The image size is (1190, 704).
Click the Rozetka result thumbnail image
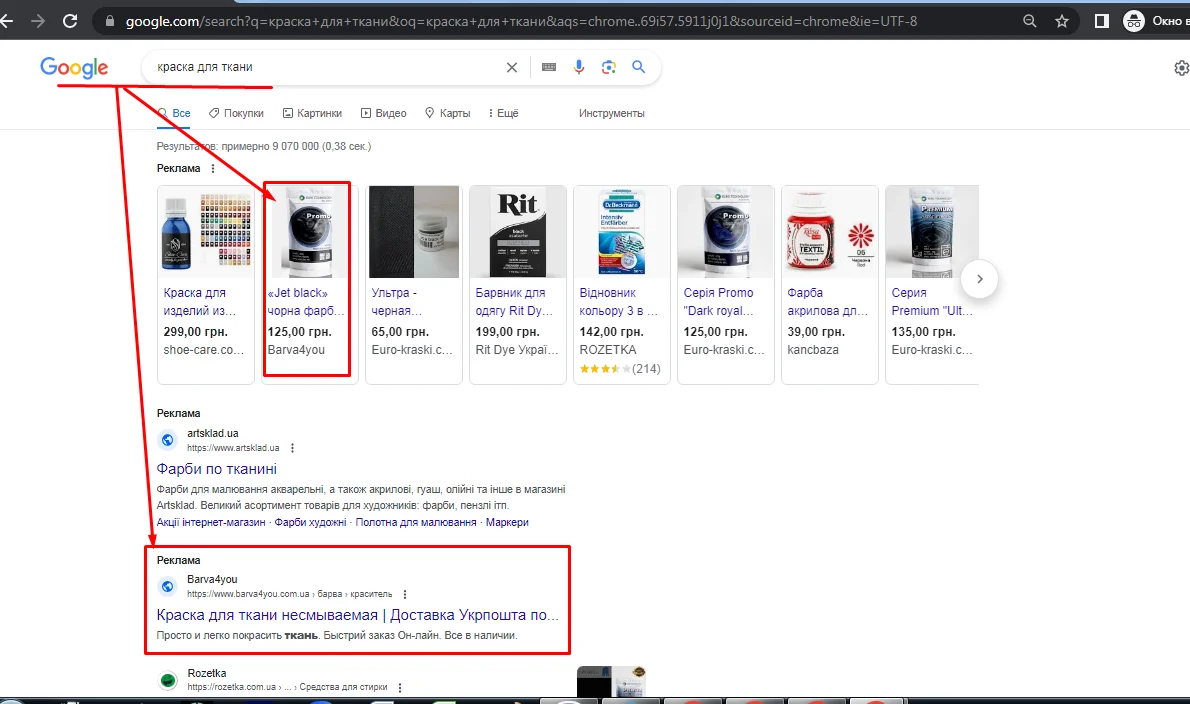tap(611, 682)
